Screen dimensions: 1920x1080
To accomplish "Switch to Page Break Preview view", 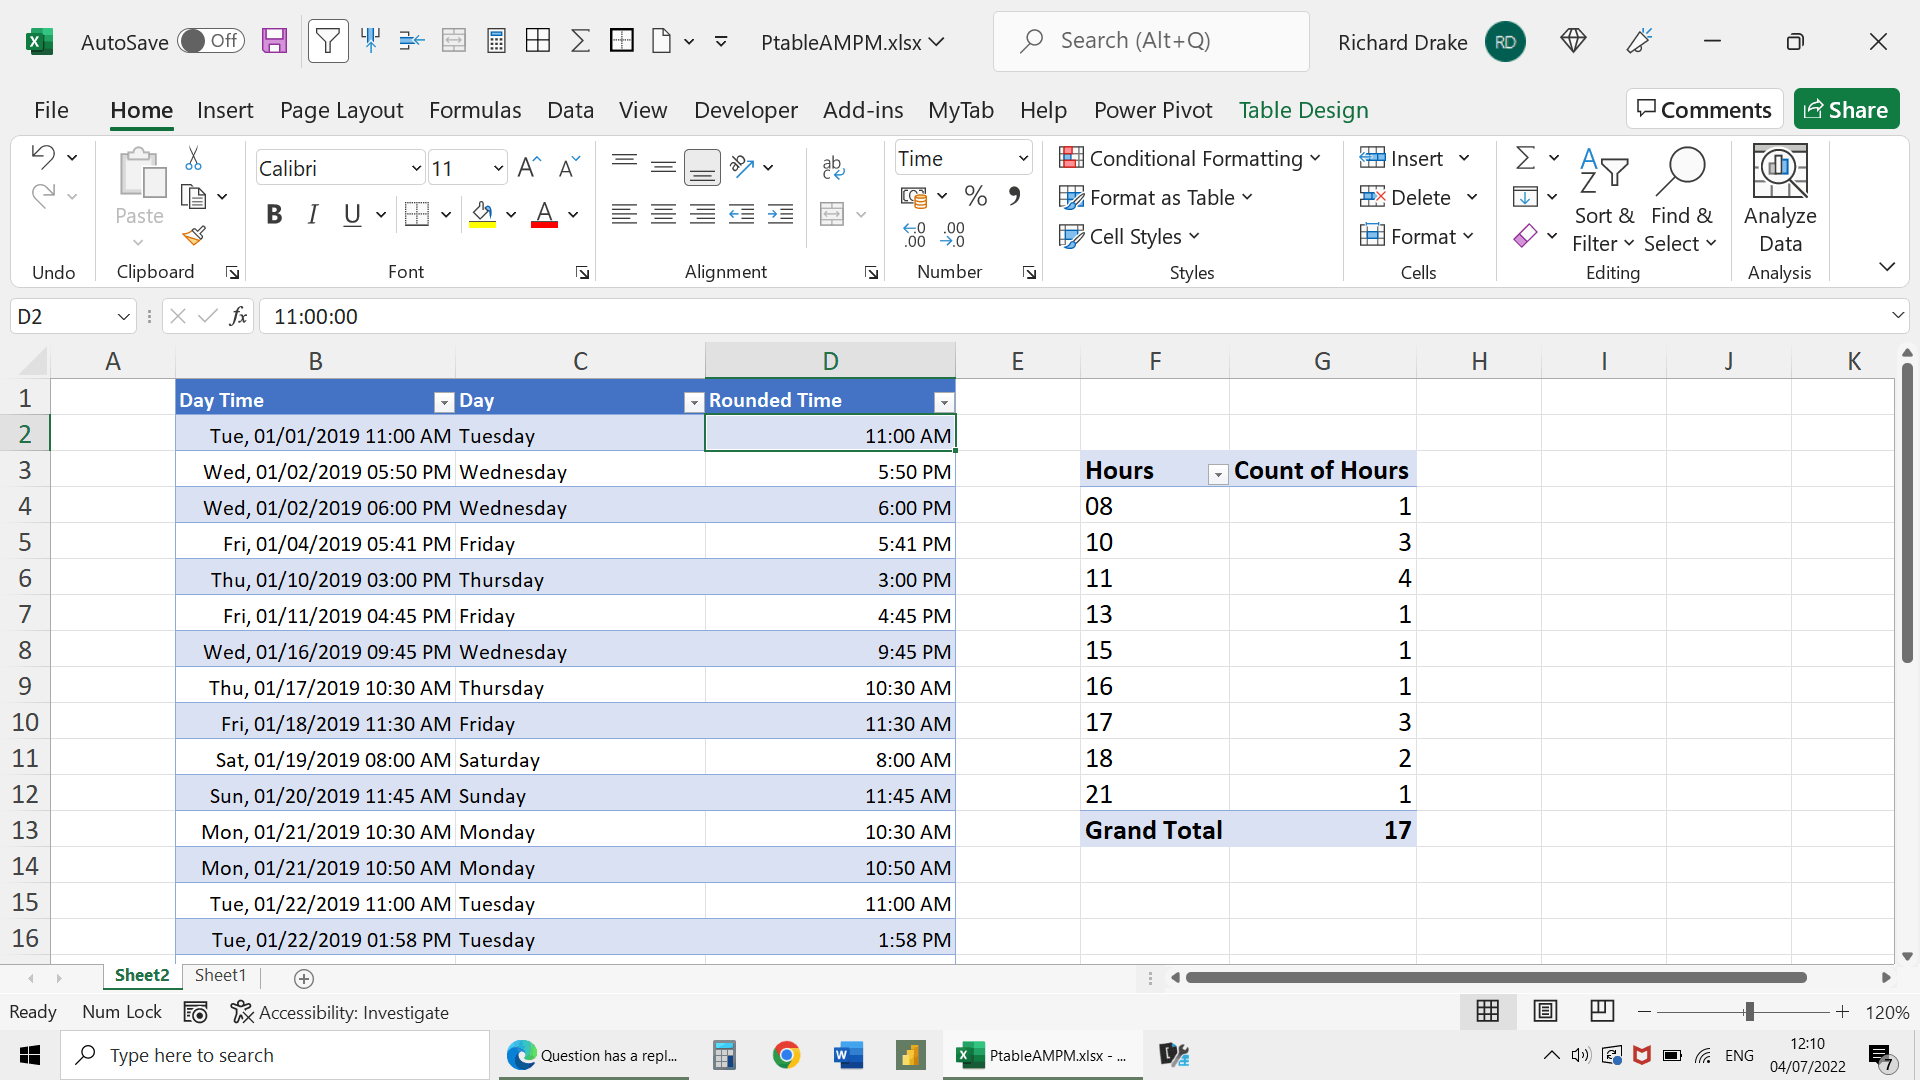I will (1602, 1011).
